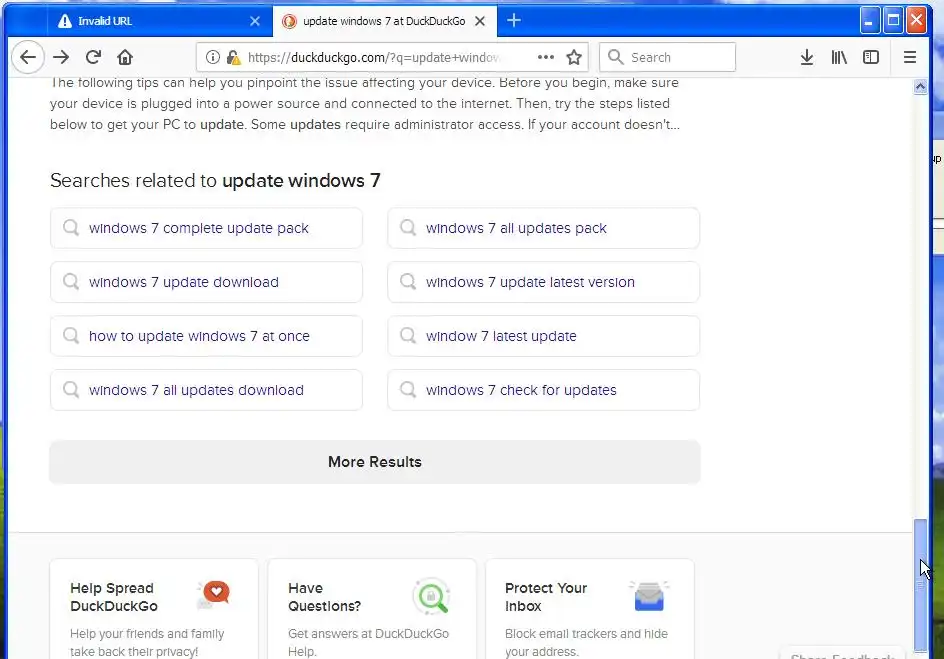944x659 pixels.
Task: Search 'windows 7 complete update pack'
Action: [206, 228]
